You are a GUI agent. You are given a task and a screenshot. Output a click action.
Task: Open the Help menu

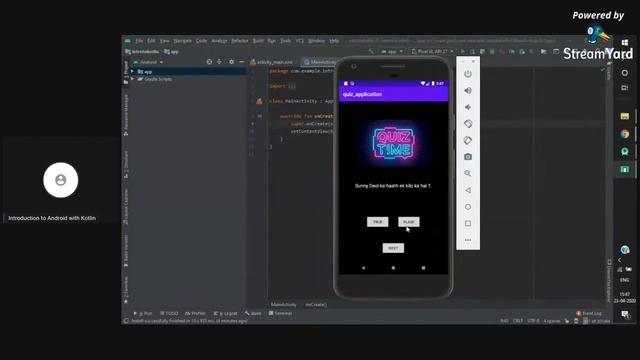[334, 41]
